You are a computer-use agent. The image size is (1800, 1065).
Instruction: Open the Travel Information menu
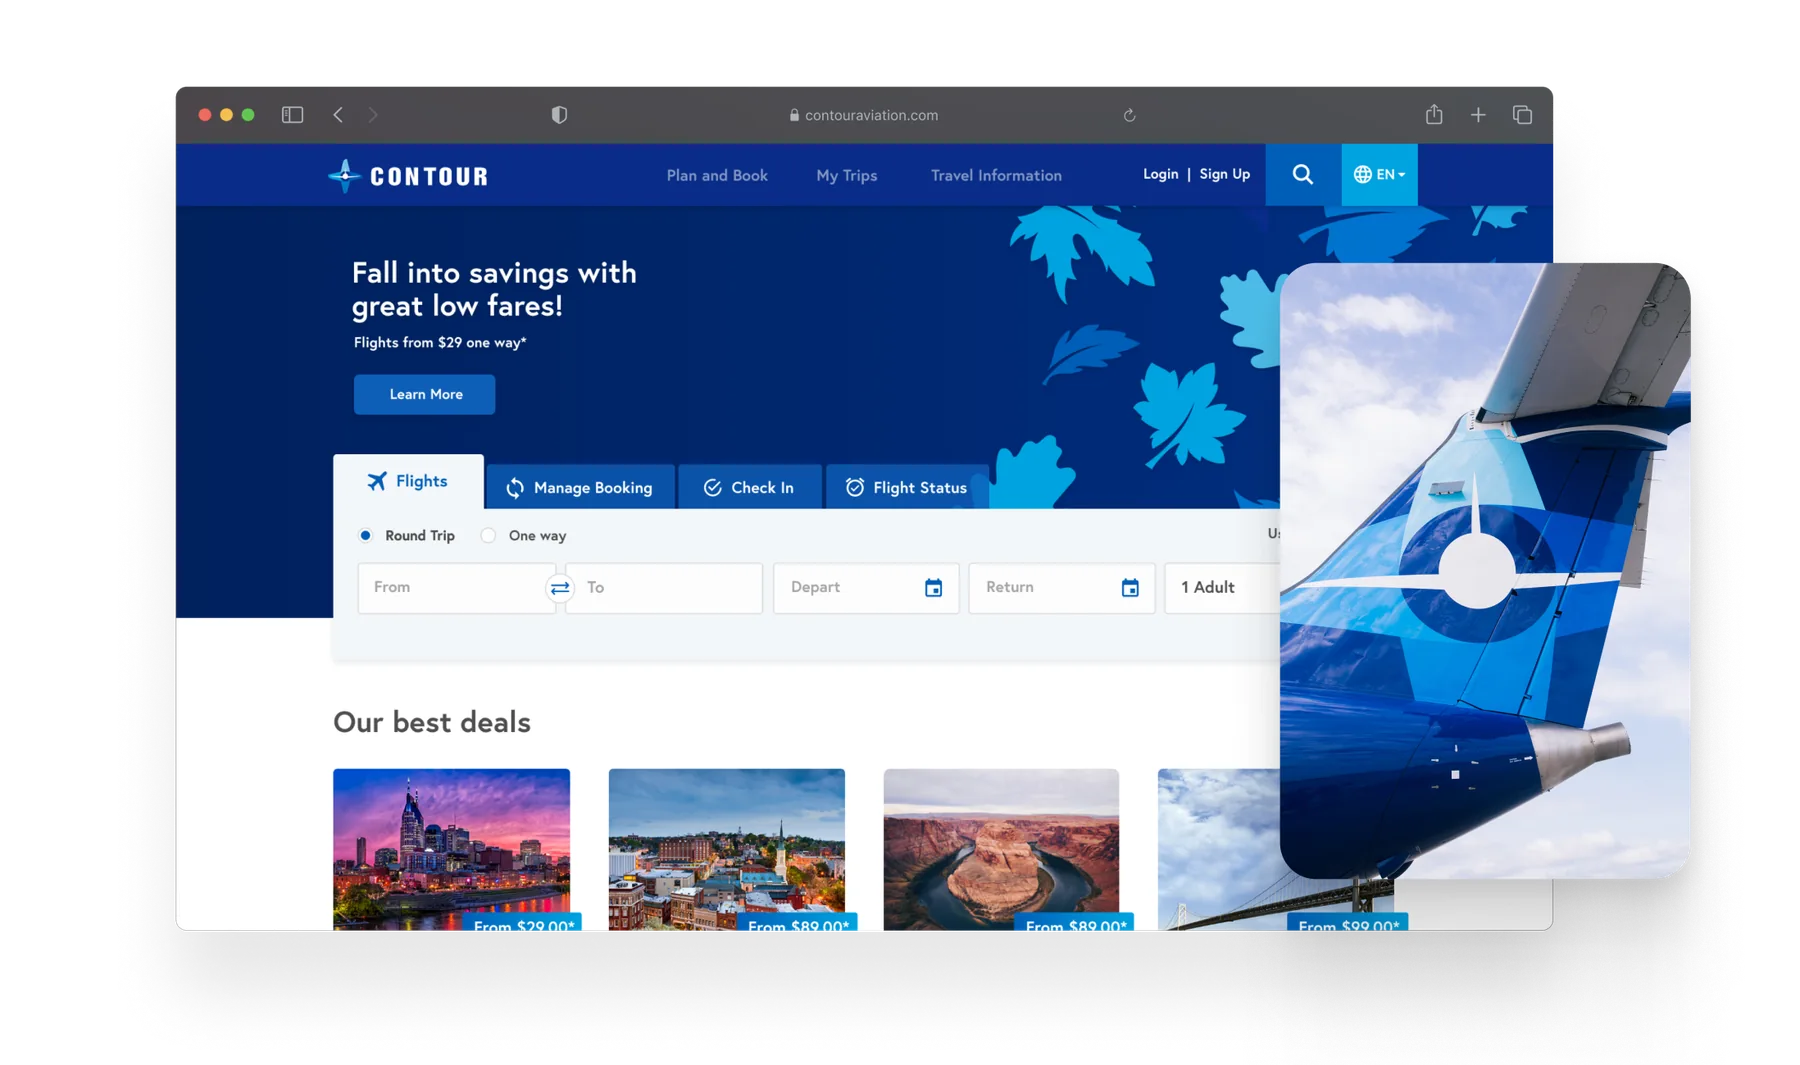996,175
